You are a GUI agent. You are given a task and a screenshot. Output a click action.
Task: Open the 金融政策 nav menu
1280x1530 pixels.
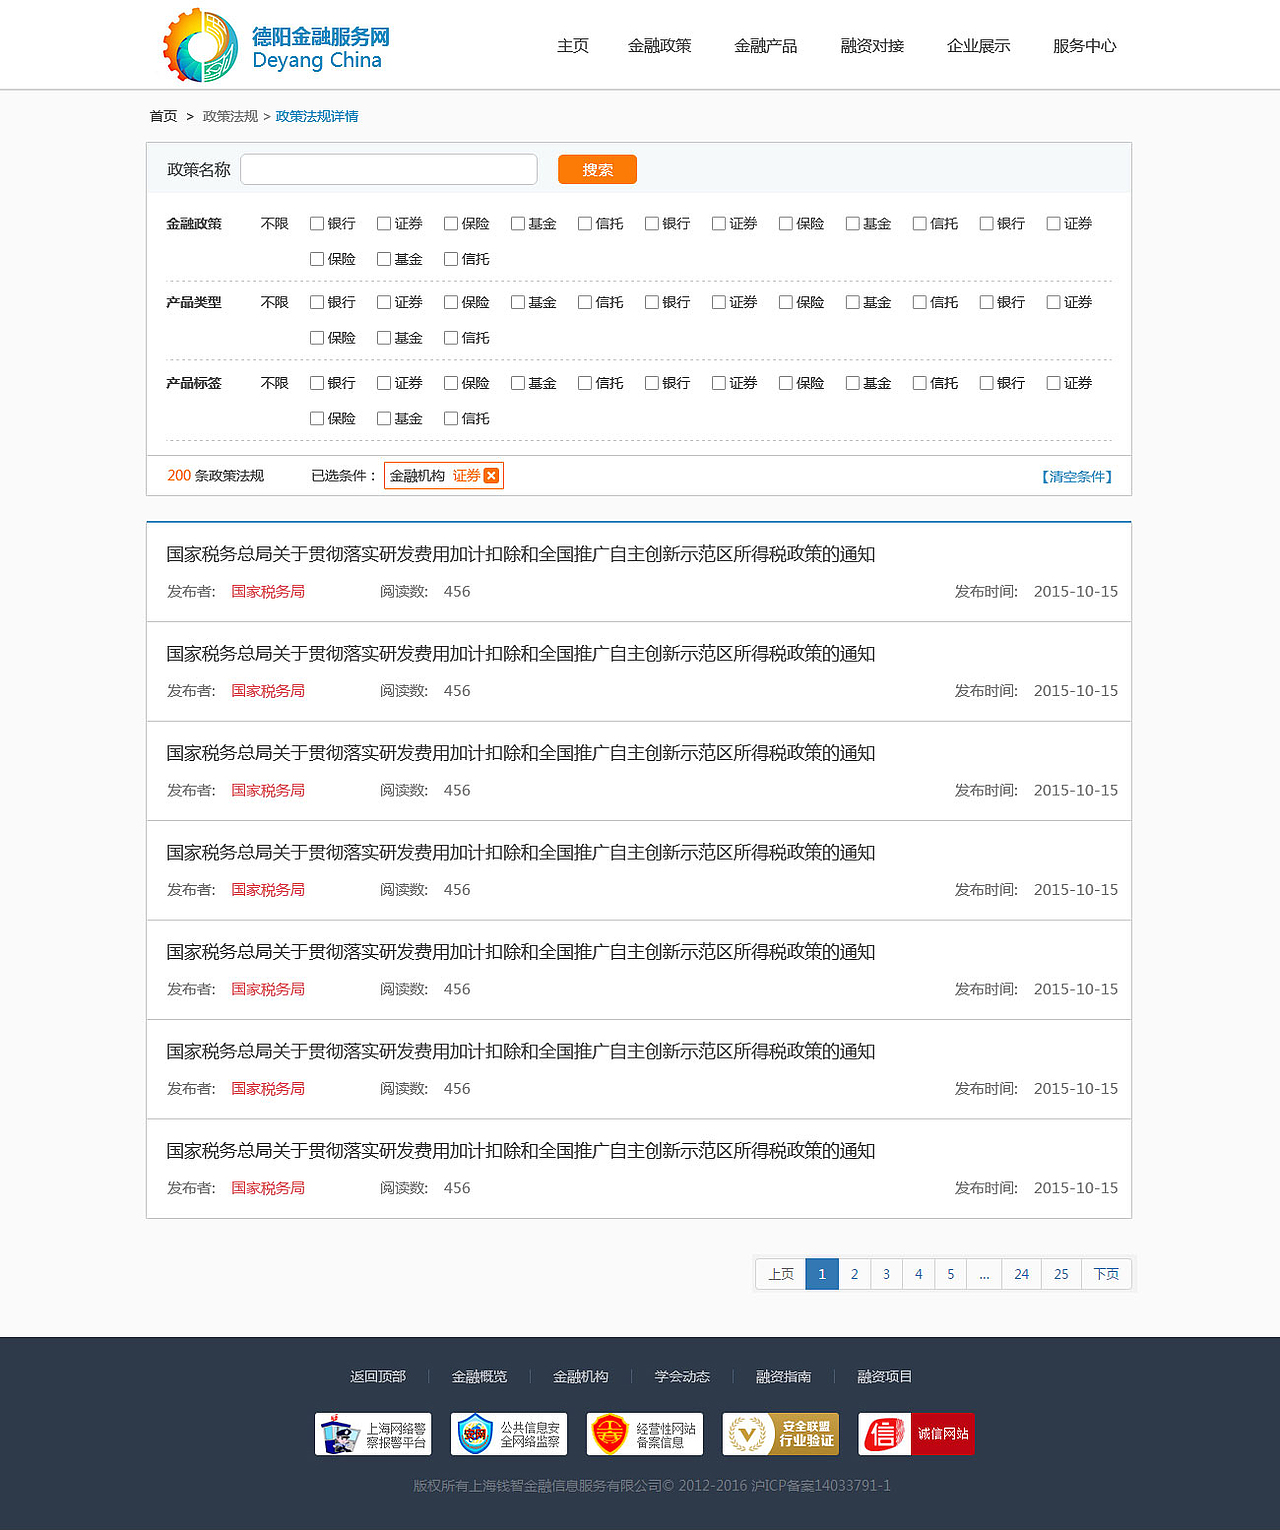pyautogui.click(x=660, y=46)
